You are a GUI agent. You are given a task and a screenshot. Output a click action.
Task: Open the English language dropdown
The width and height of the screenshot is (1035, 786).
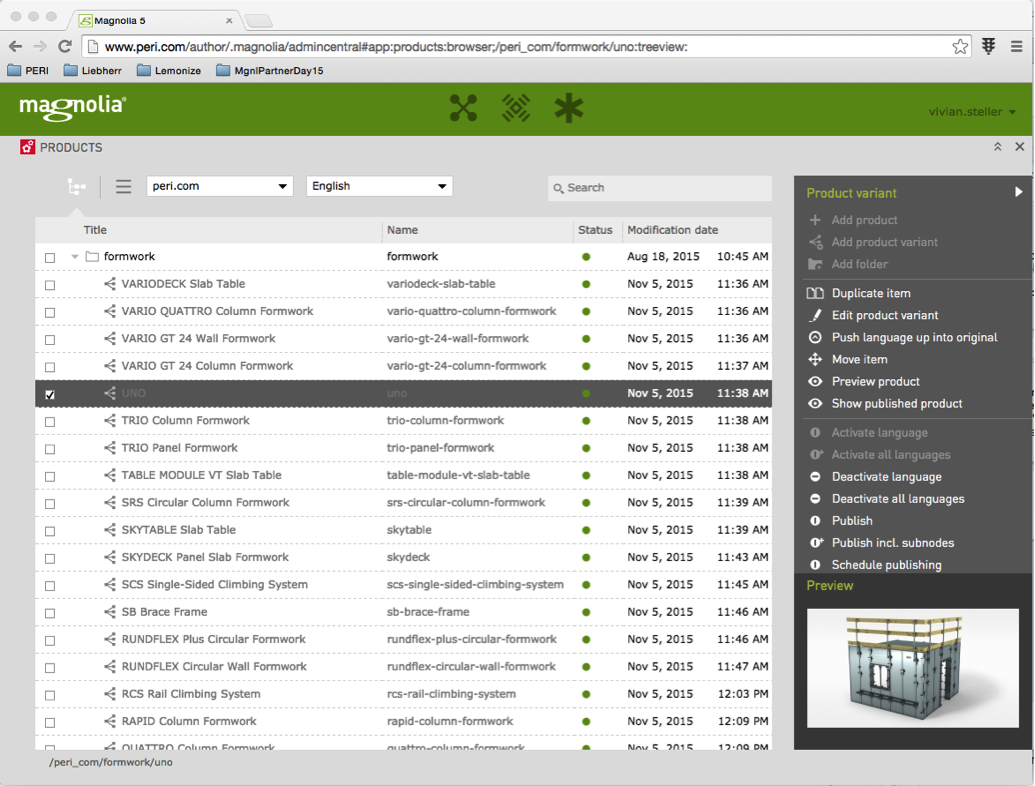point(379,186)
